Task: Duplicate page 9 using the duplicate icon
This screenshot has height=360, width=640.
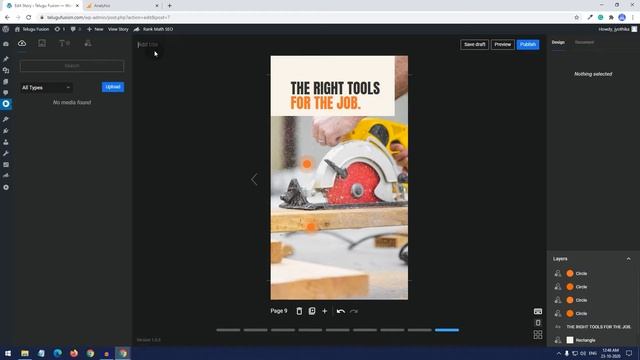Action: coord(312,311)
